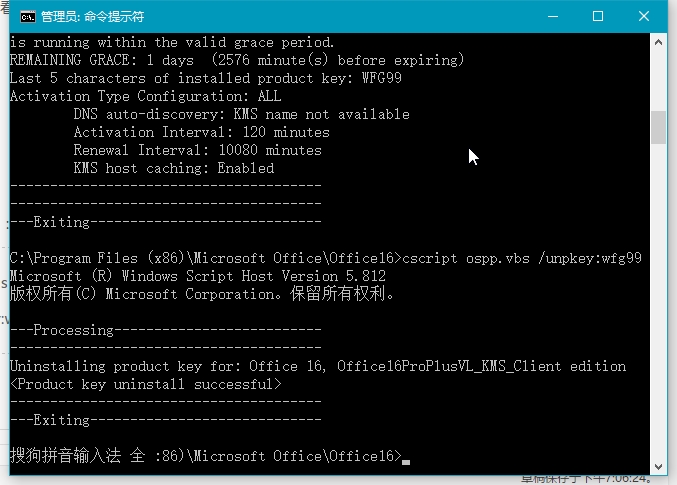Click the empty scrollbar track below the thumb

657,300
